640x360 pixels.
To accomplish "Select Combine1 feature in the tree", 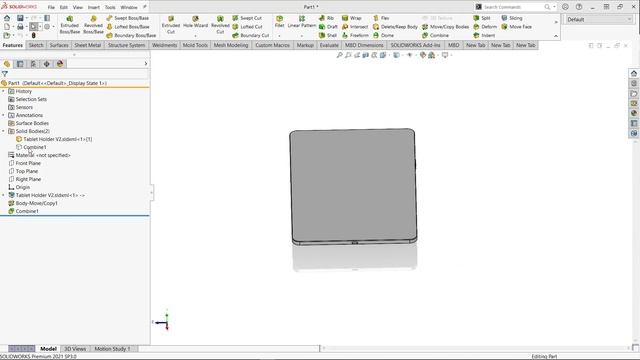I will 27,211.
